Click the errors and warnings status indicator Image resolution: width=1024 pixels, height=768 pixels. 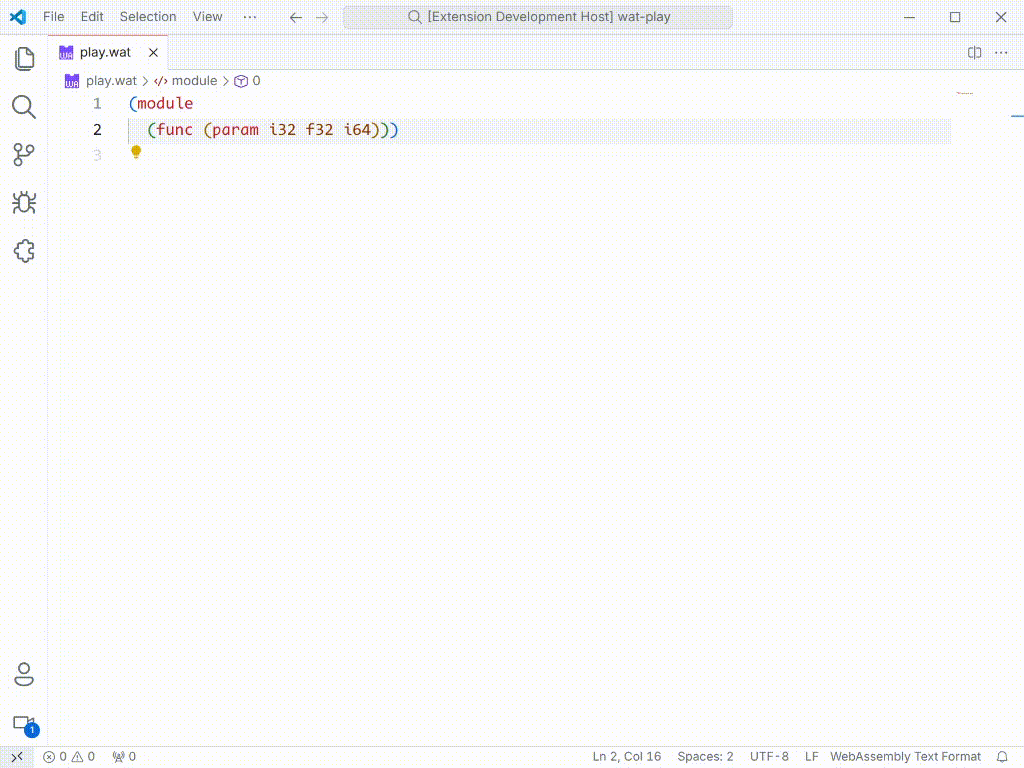click(69, 757)
